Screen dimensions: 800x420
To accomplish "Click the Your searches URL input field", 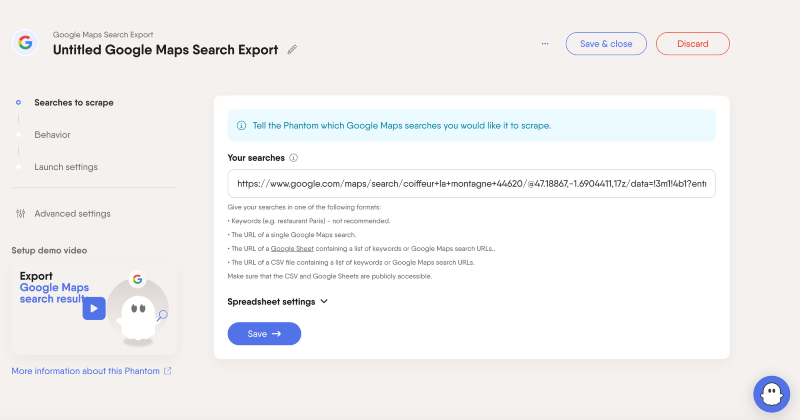I will pos(471,184).
